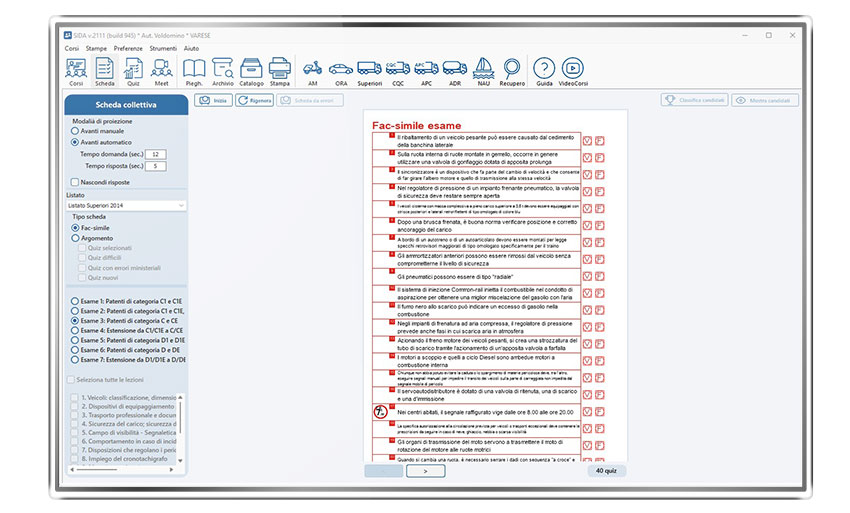
Task: Select the Avanti manuale radio button
Action: (x=75, y=131)
